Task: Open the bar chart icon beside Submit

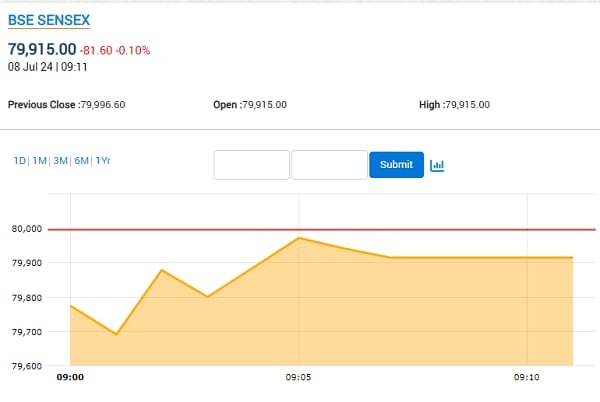Action: pyautogui.click(x=437, y=165)
